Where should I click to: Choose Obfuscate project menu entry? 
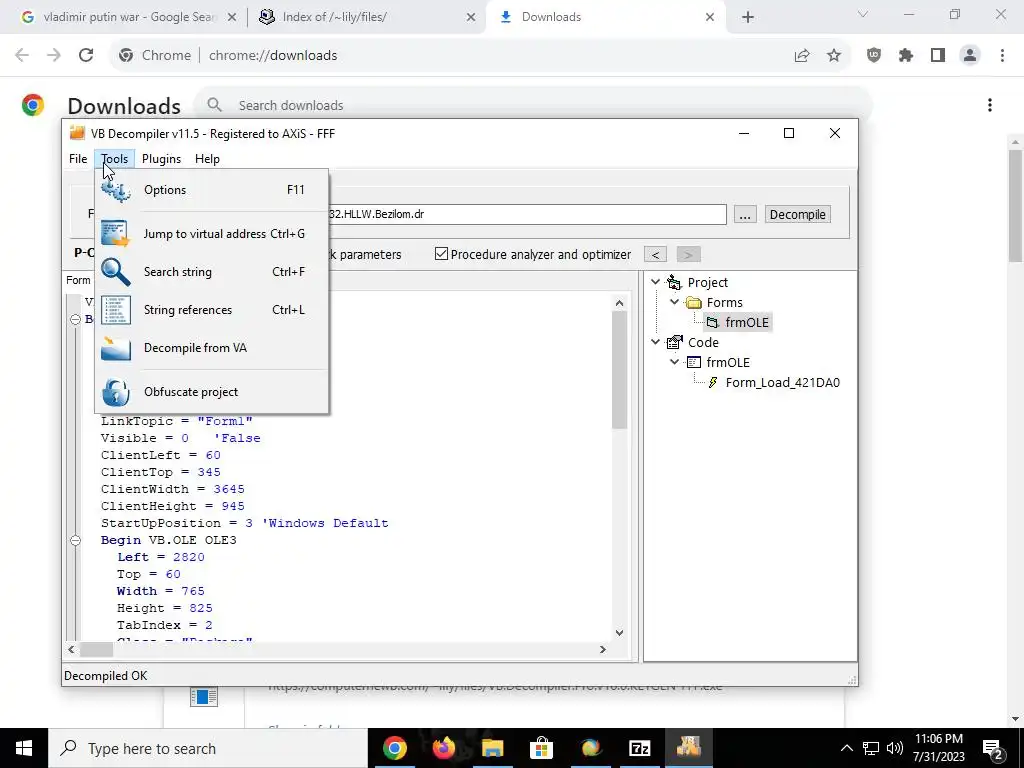tap(212, 392)
